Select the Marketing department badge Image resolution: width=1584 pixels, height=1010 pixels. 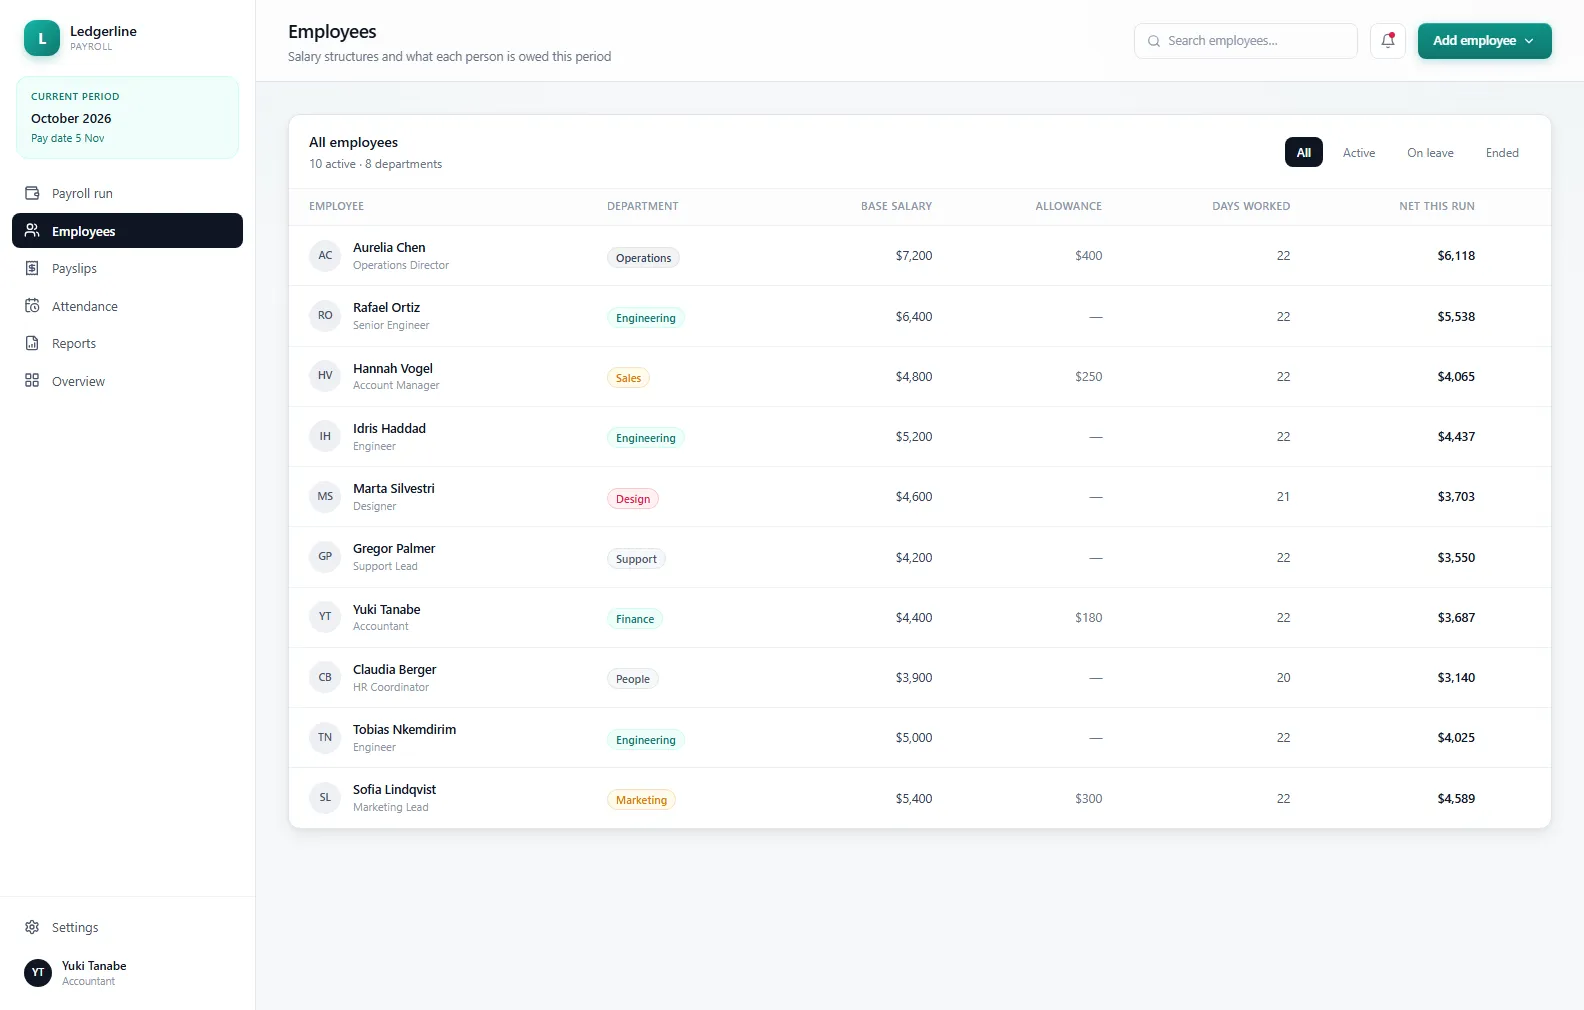click(641, 800)
